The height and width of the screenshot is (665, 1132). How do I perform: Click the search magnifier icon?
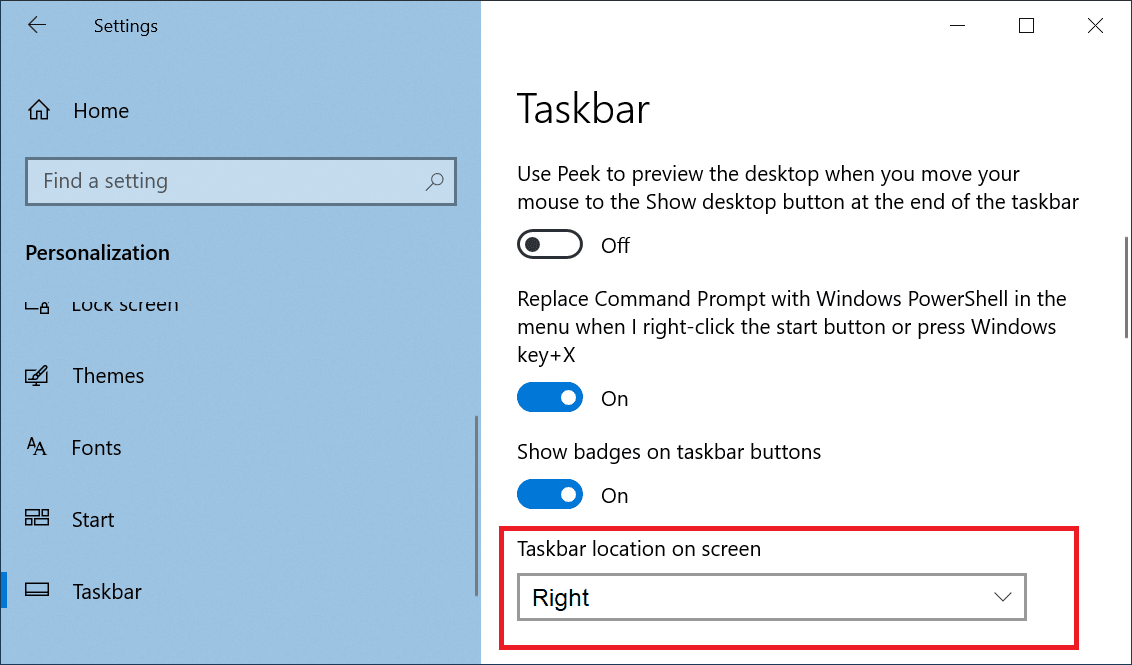[x=434, y=181]
